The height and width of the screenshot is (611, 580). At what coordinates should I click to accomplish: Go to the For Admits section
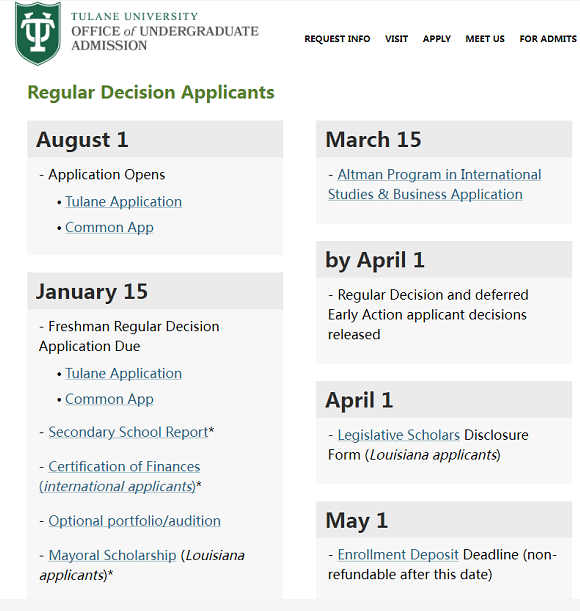548,39
